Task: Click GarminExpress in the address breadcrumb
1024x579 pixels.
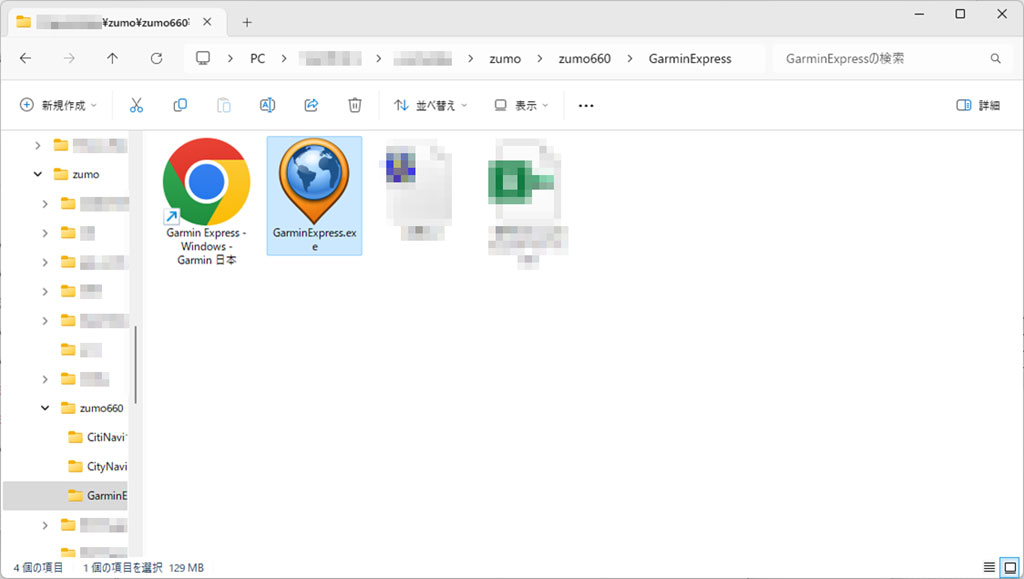Action: [690, 59]
